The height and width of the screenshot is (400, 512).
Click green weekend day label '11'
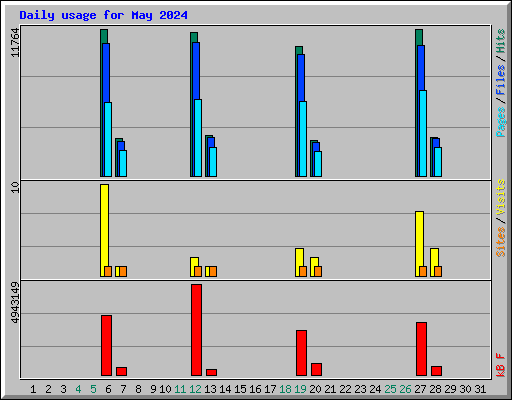pyautogui.click(x=180, y=389)
